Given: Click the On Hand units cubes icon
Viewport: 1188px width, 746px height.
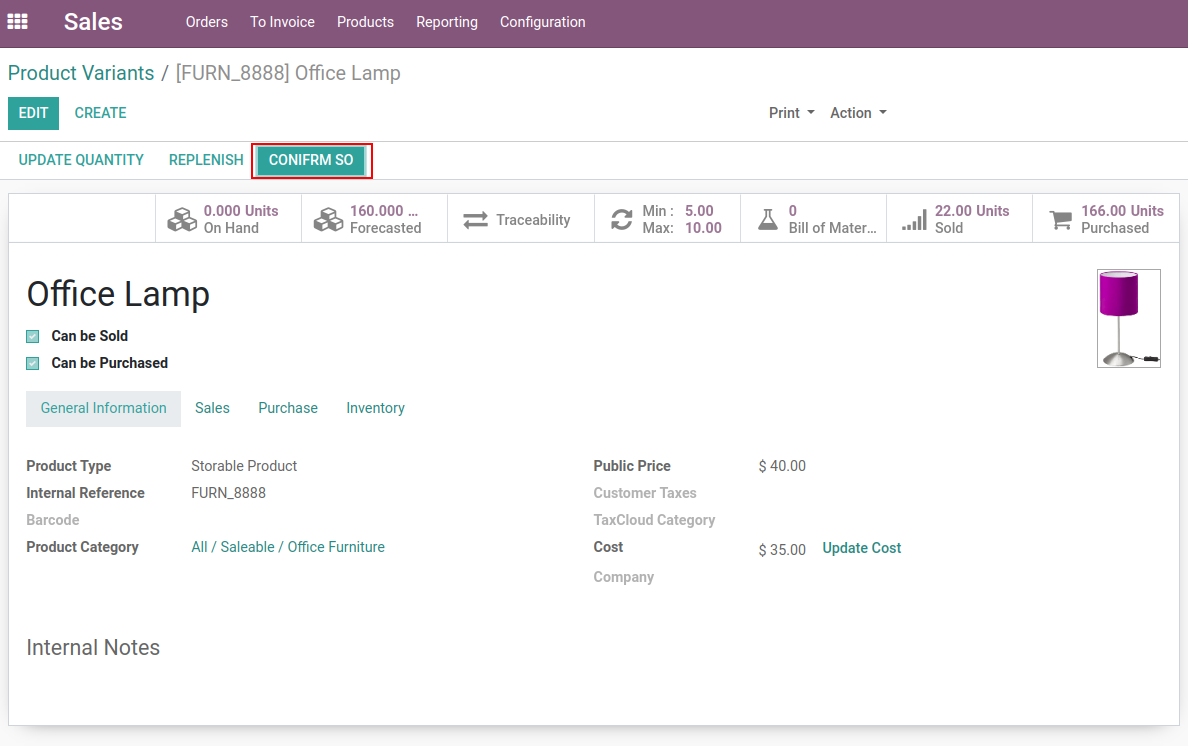Looking at the screenshot, I should tap(182, 219).
